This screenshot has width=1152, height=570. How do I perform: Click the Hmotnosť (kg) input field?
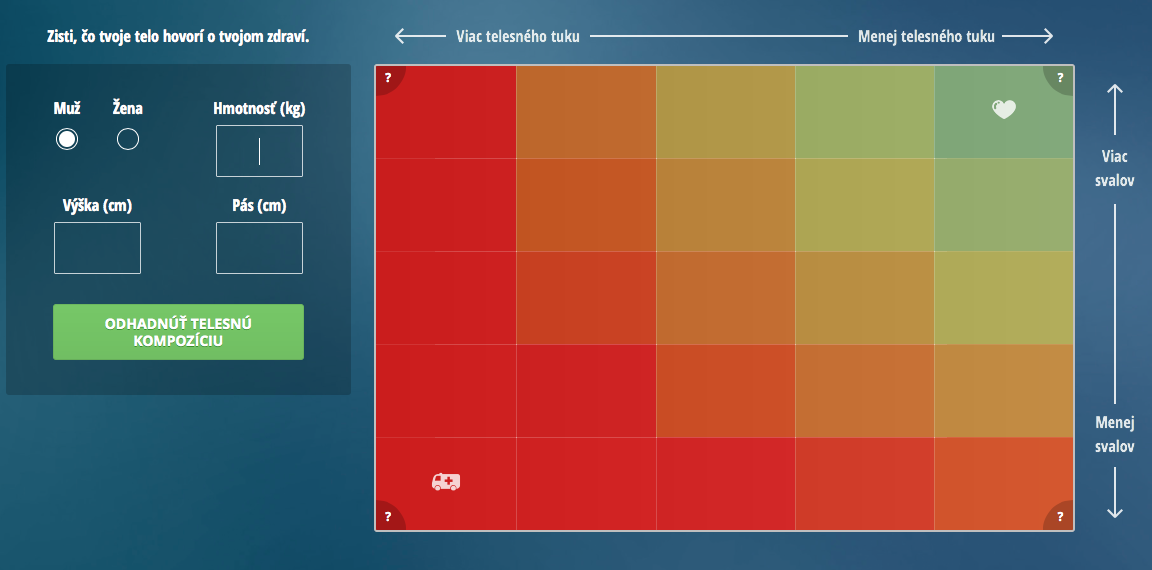pyautogui.click(x=259, y=151)
